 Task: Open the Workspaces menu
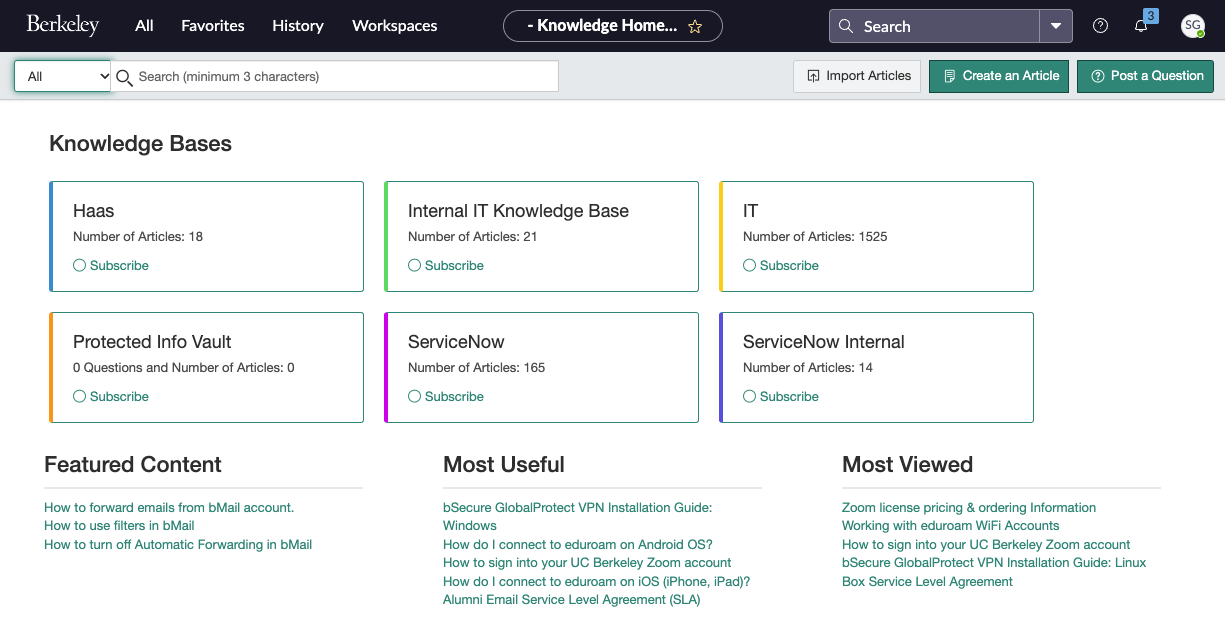click(394, 26)
